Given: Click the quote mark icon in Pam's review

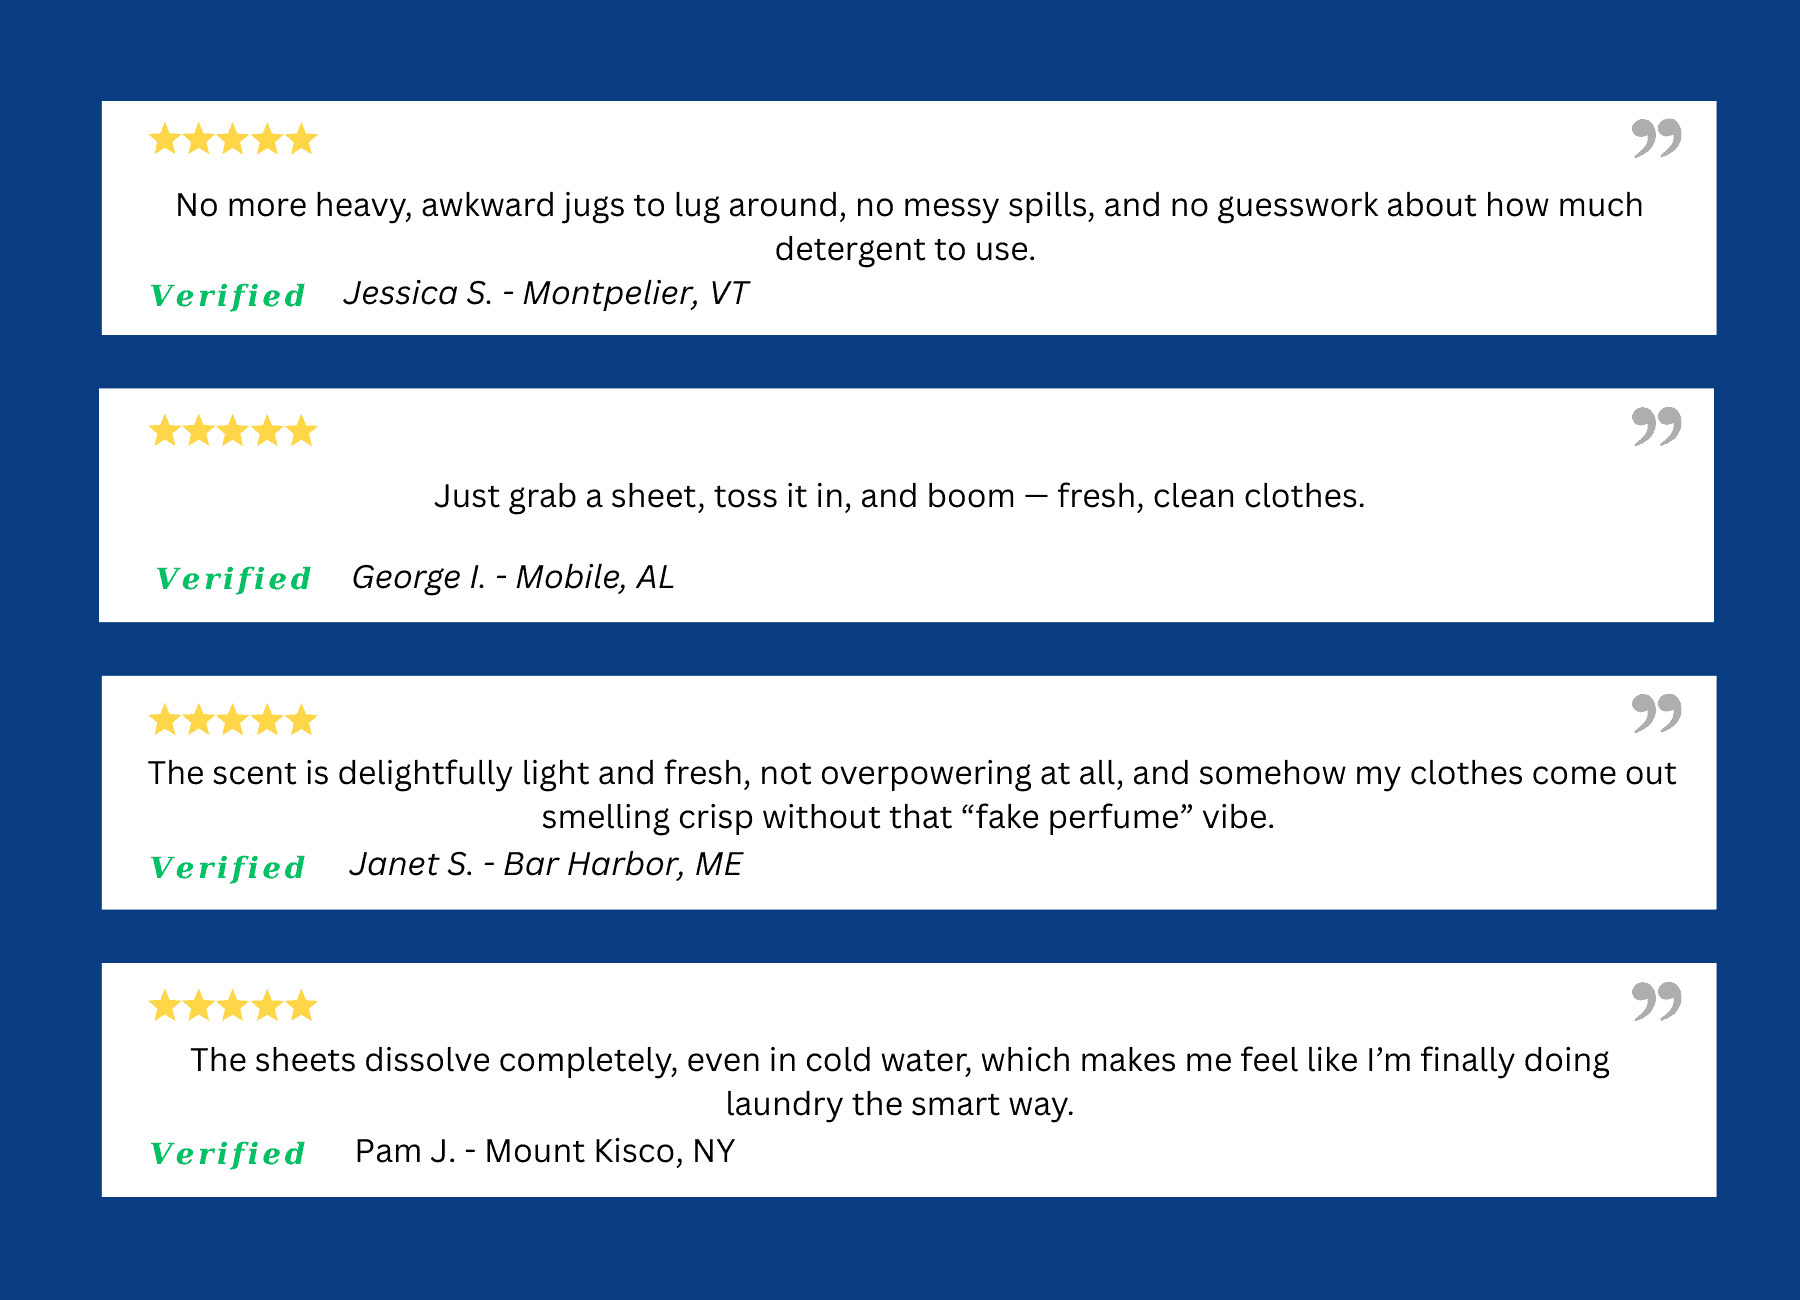Looking at the screenshot, I should click(1656, 1000).
